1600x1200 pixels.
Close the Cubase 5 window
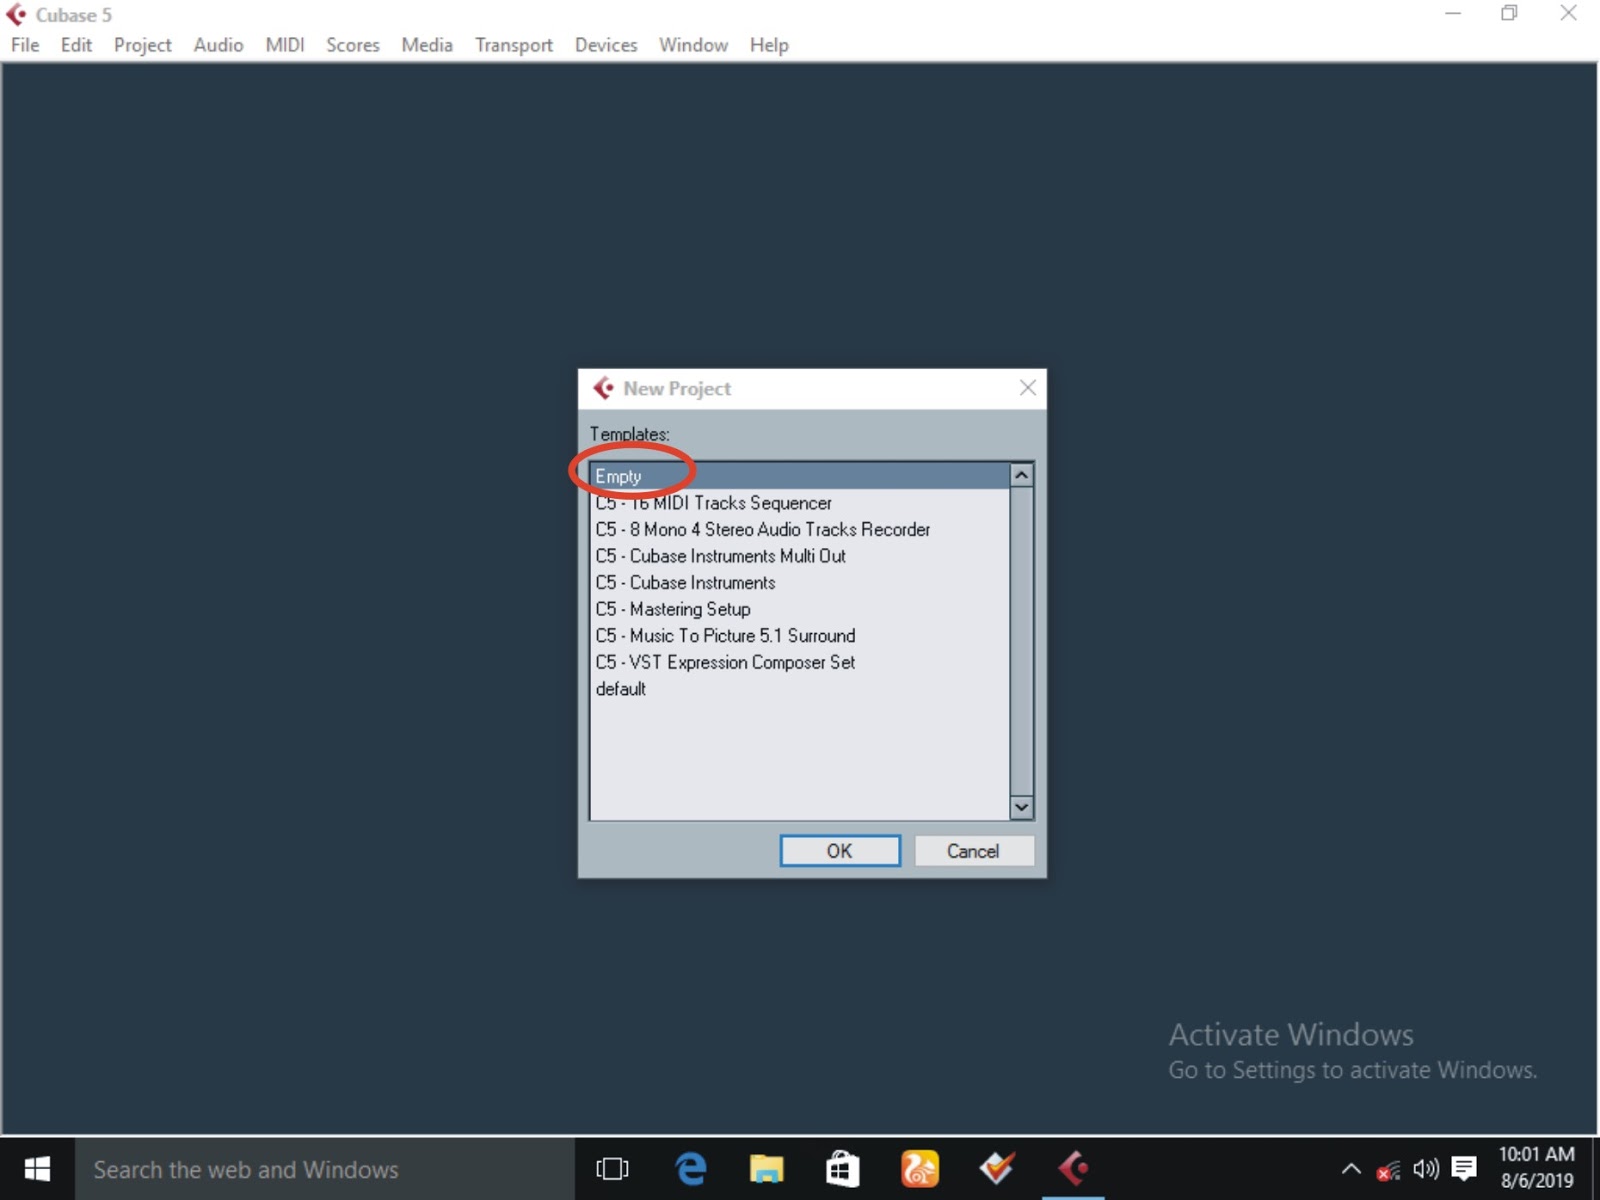pyautogui.click(x=1568, y=14)
